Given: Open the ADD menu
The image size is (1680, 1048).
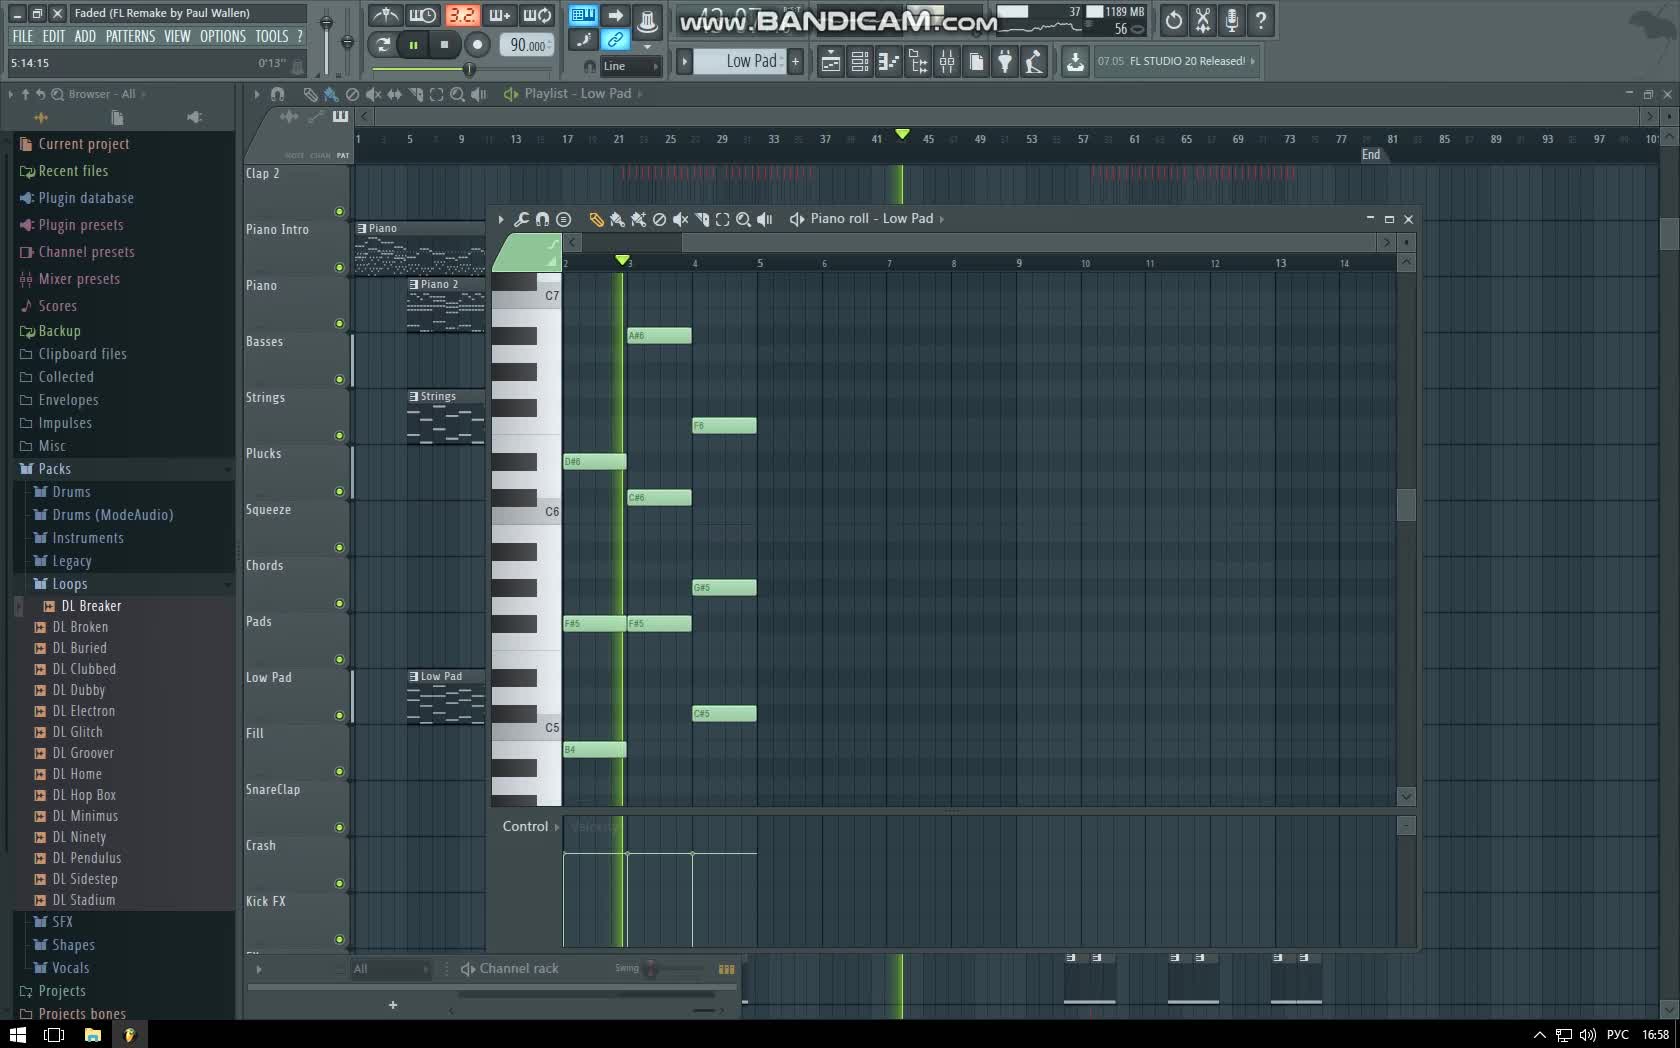Looking at the screenshot, I should [85, 36].
